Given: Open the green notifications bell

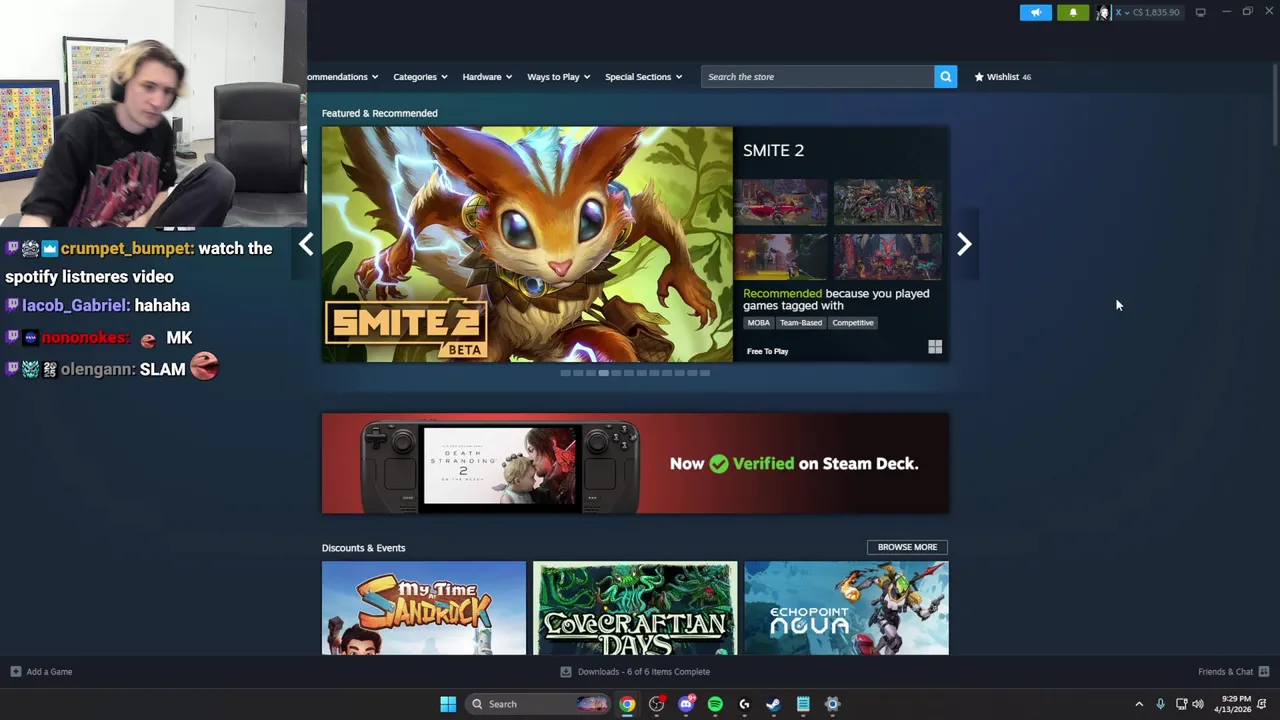Looking at the screenshot, I should point(1073,12).
